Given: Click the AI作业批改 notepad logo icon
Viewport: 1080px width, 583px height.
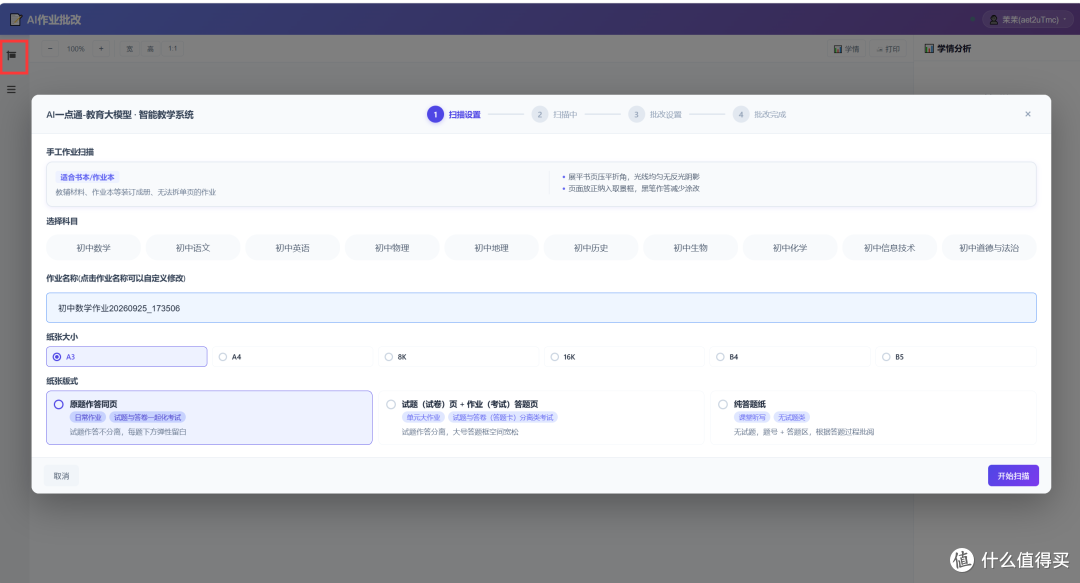Looking at the screenshot, I should 16,20.
